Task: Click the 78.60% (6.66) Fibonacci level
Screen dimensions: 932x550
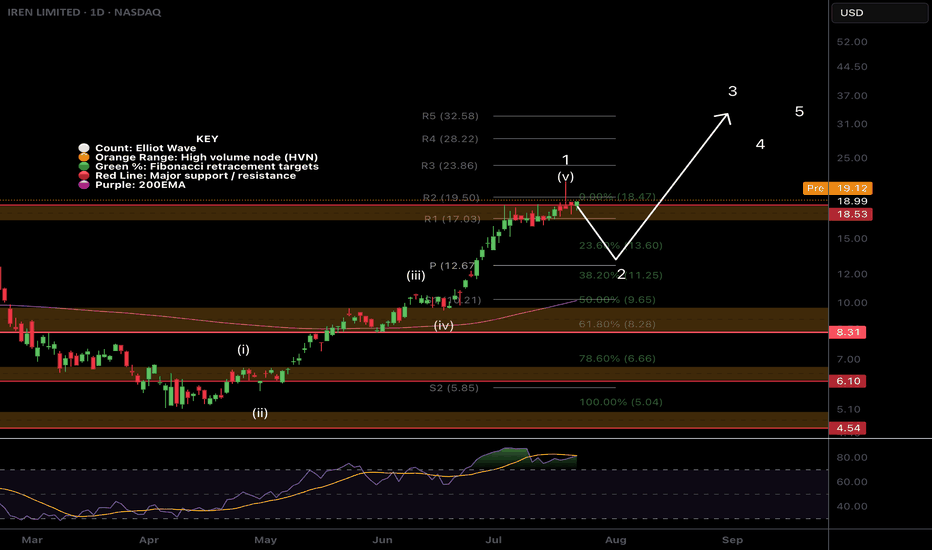Action: (617, 359)
